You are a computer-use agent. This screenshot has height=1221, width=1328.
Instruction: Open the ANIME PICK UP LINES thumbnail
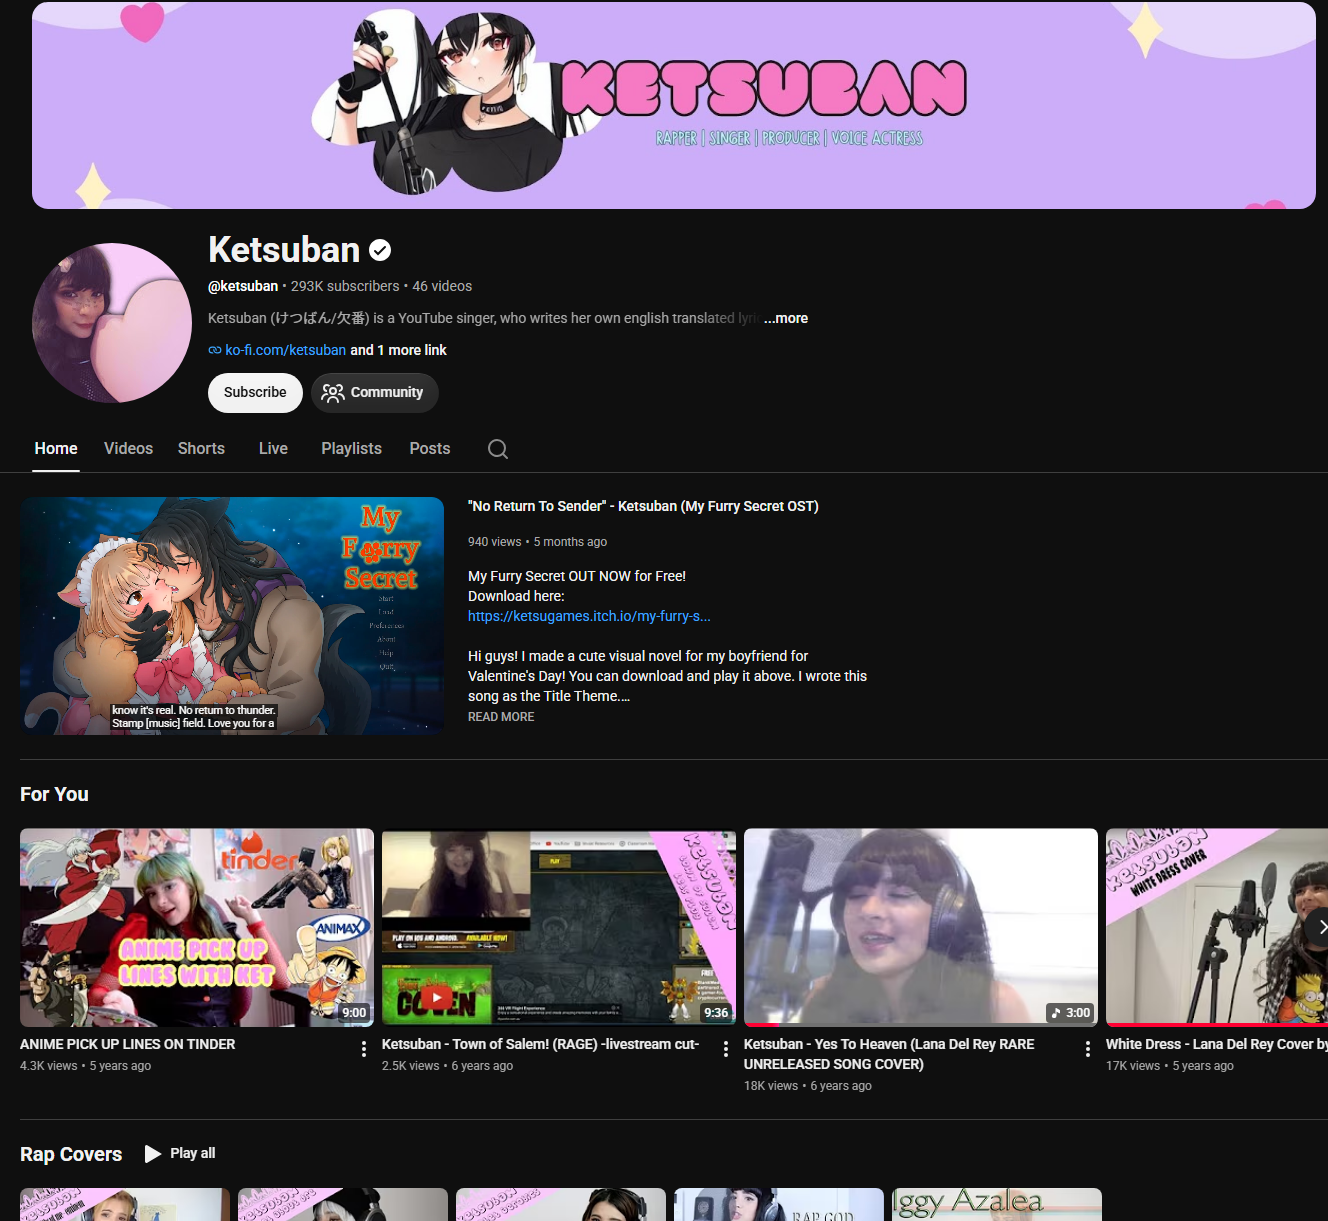click(x=197, y=927)
